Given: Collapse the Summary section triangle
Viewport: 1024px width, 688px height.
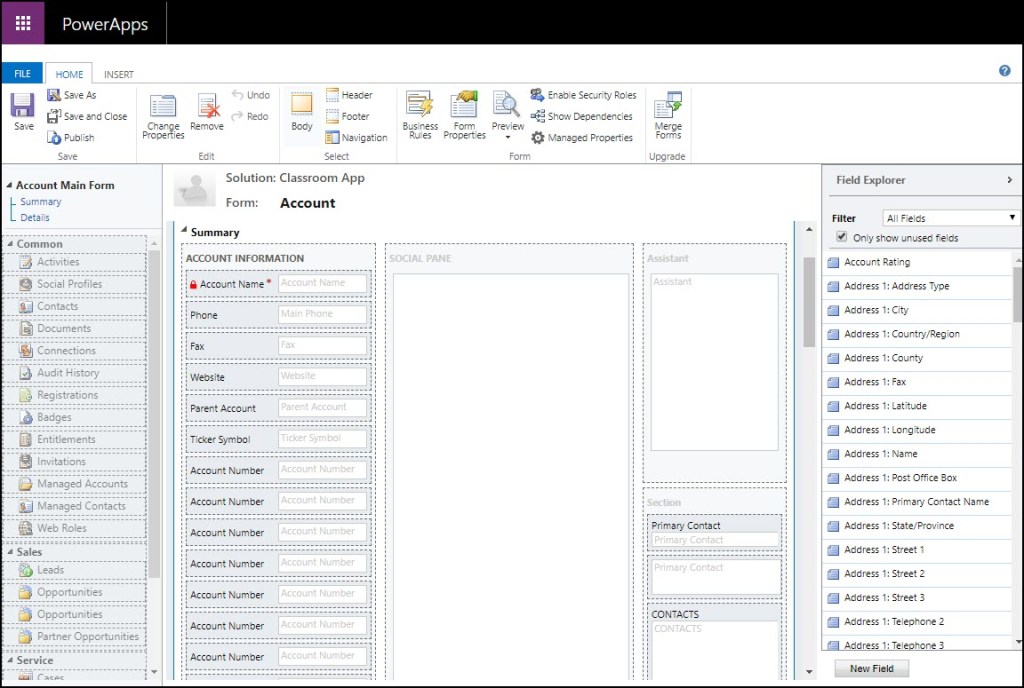Looking at the screenshot, I should [184, 232].
